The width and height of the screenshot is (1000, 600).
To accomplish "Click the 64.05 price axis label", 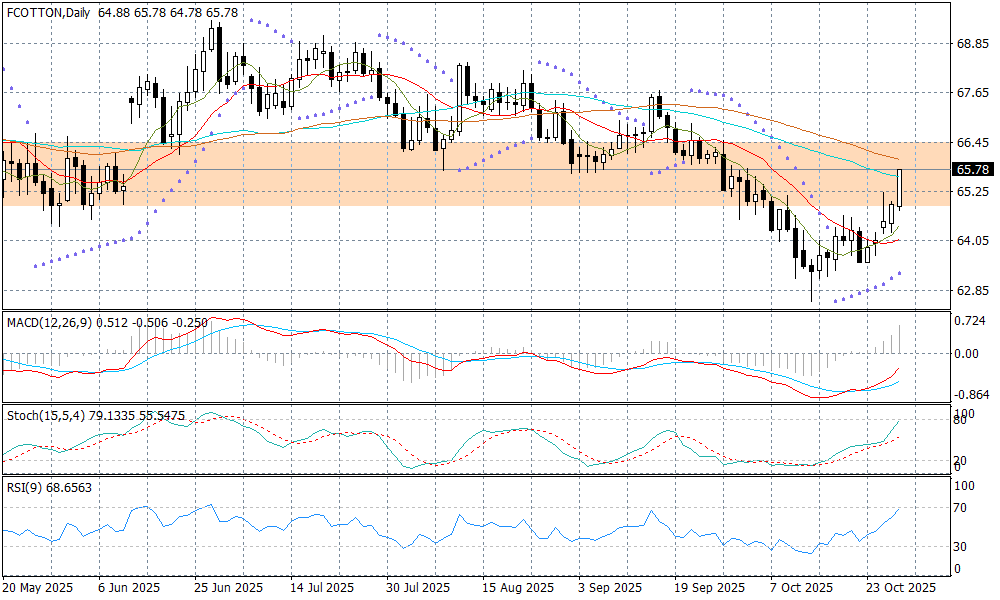I will (973, 241).
